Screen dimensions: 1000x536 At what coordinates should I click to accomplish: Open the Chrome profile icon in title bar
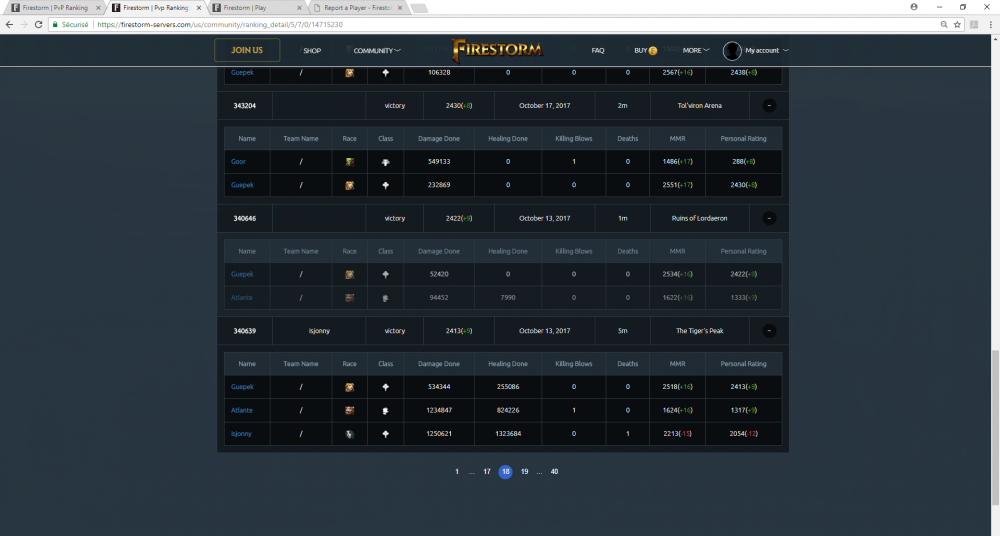[914, 7]
